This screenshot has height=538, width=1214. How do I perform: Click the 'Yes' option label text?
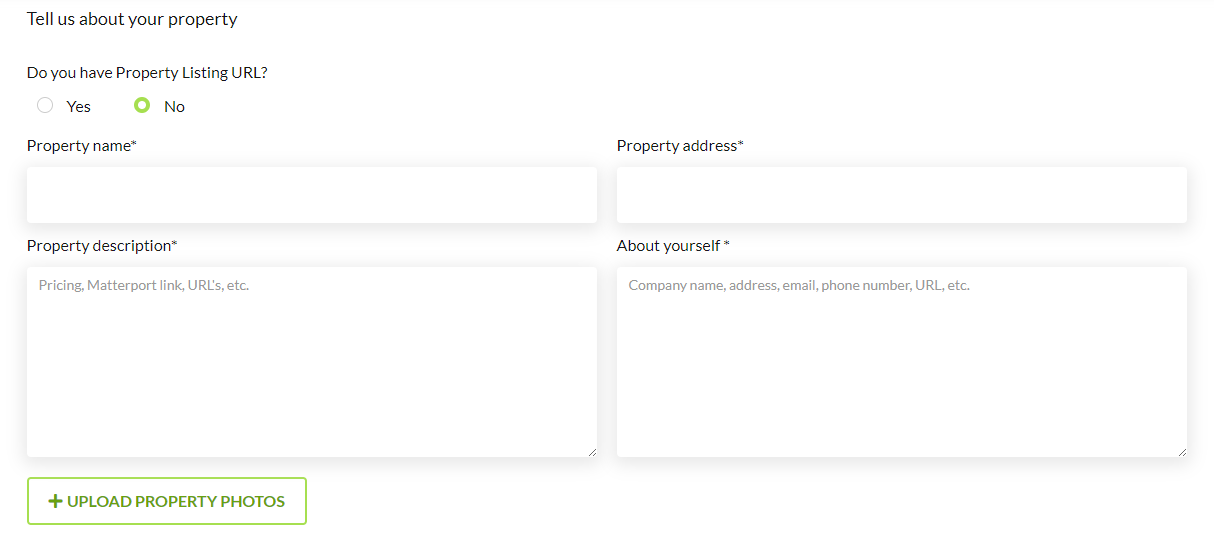(x=78, y=107)
